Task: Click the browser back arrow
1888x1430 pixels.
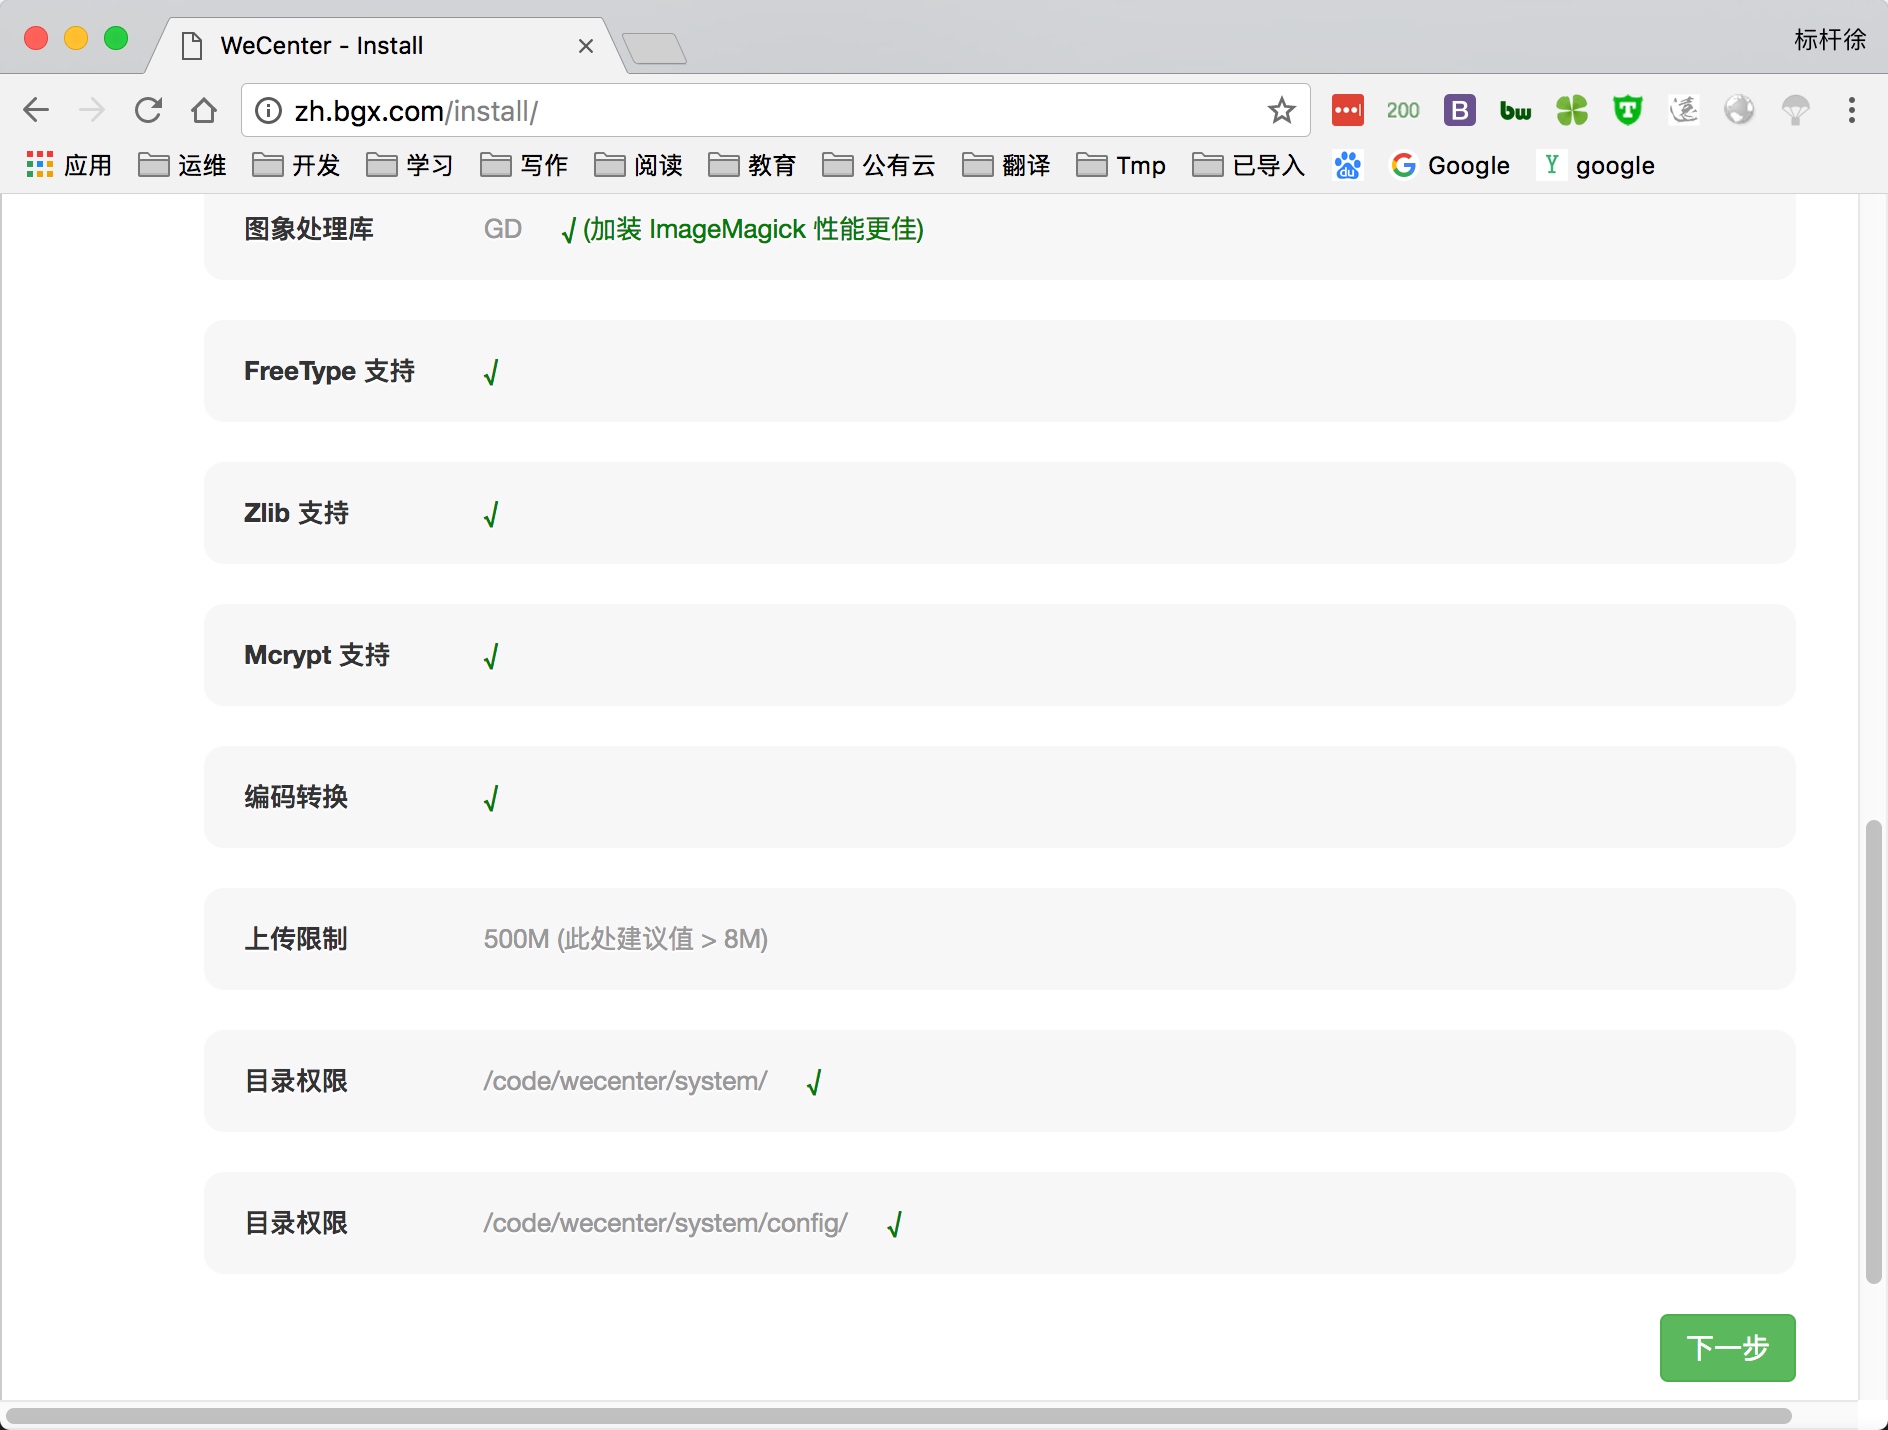Action: [x=36, y=110]
